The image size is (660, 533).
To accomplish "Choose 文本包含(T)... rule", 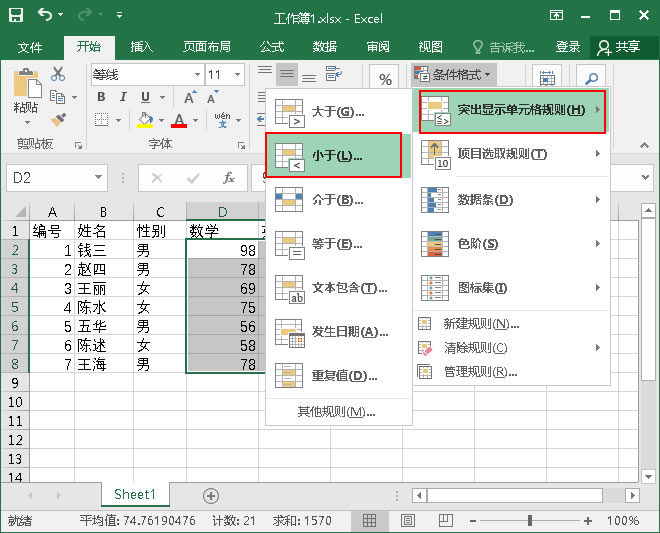I will pos(338,288).
